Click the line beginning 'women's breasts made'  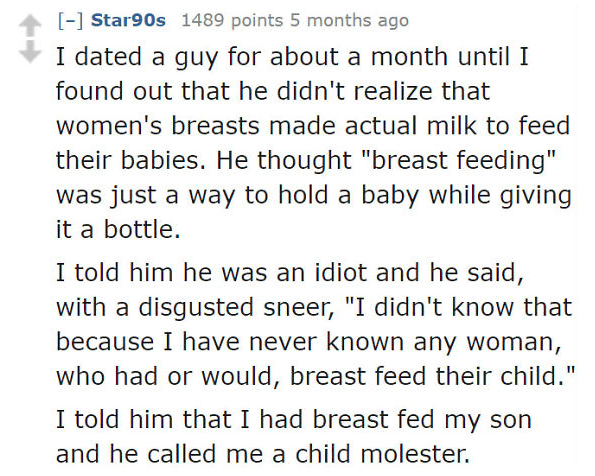313,126
